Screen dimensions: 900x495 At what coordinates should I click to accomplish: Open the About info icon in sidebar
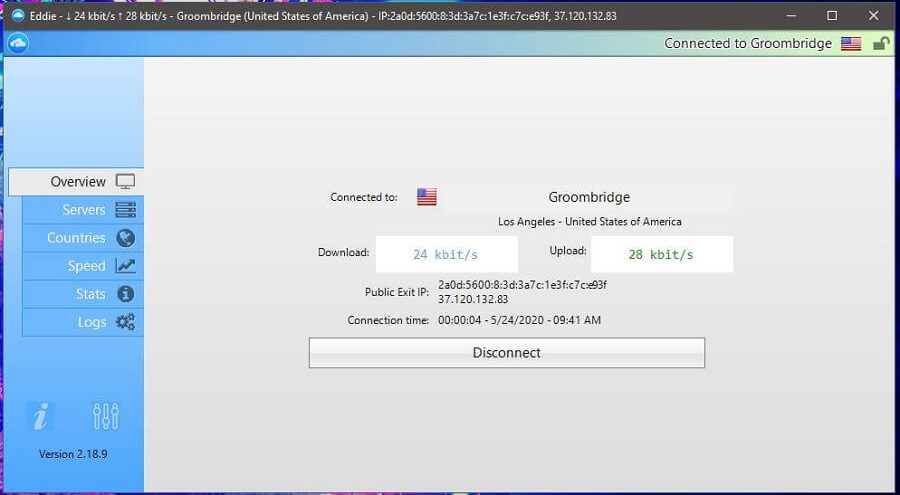[x=41, y=416]
